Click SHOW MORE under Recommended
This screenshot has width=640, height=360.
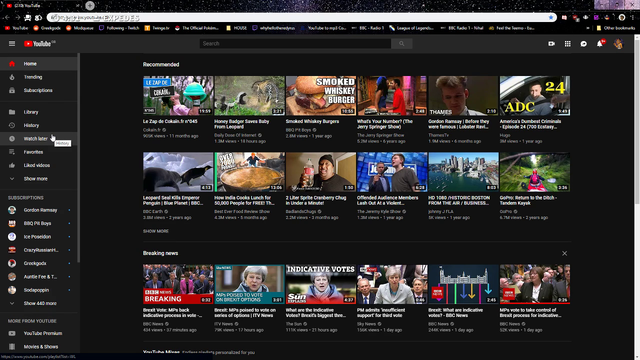coord(156,231)
